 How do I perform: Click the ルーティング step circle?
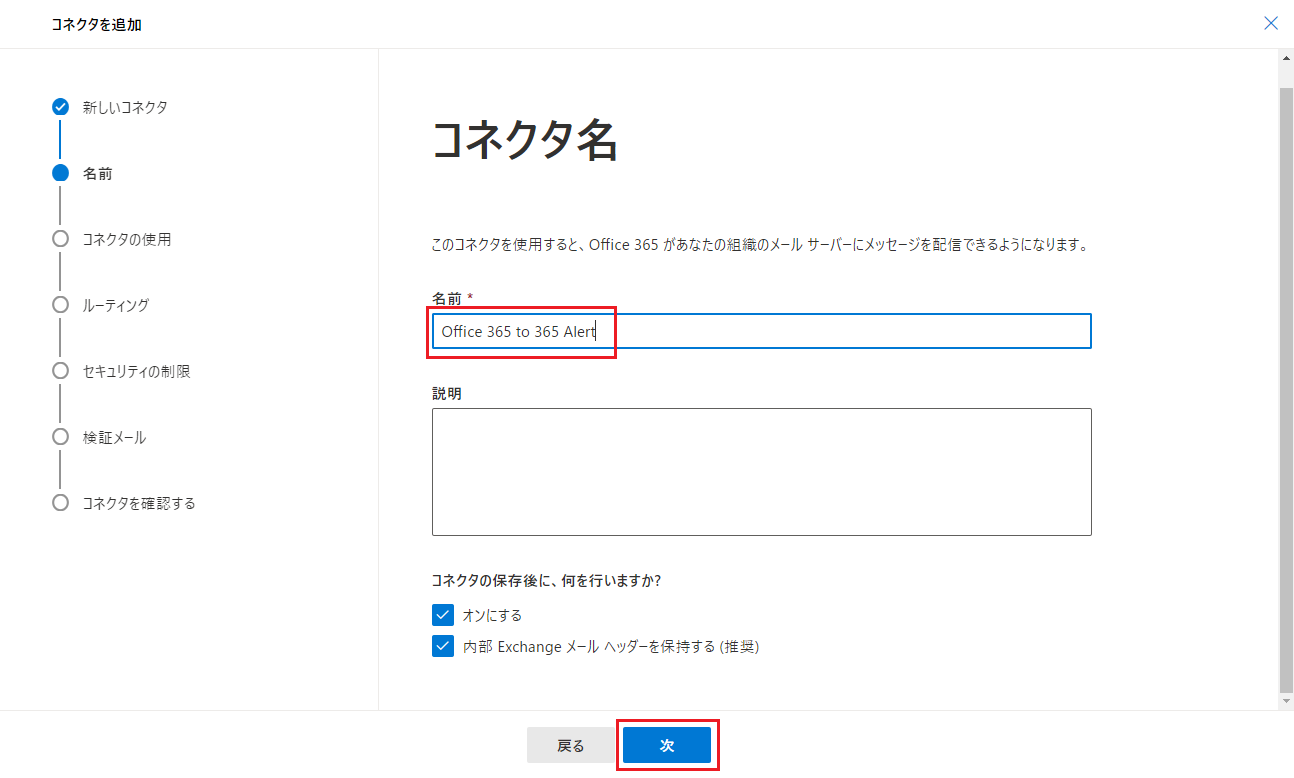(x=60, y=305)
